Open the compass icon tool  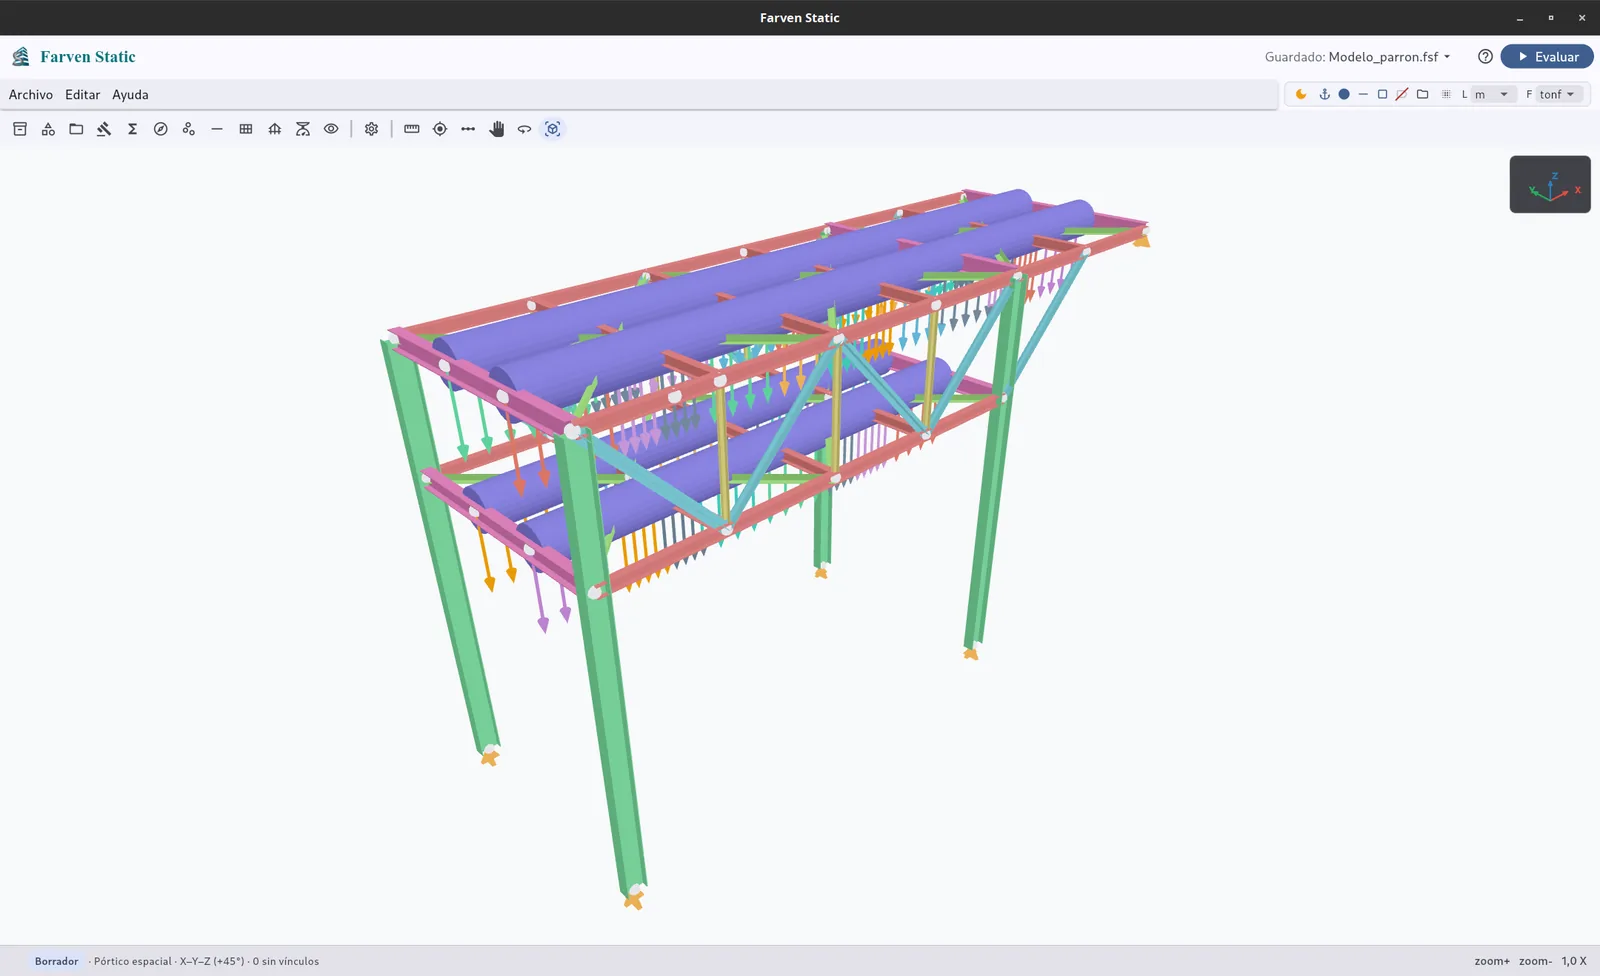click(160, 129)
